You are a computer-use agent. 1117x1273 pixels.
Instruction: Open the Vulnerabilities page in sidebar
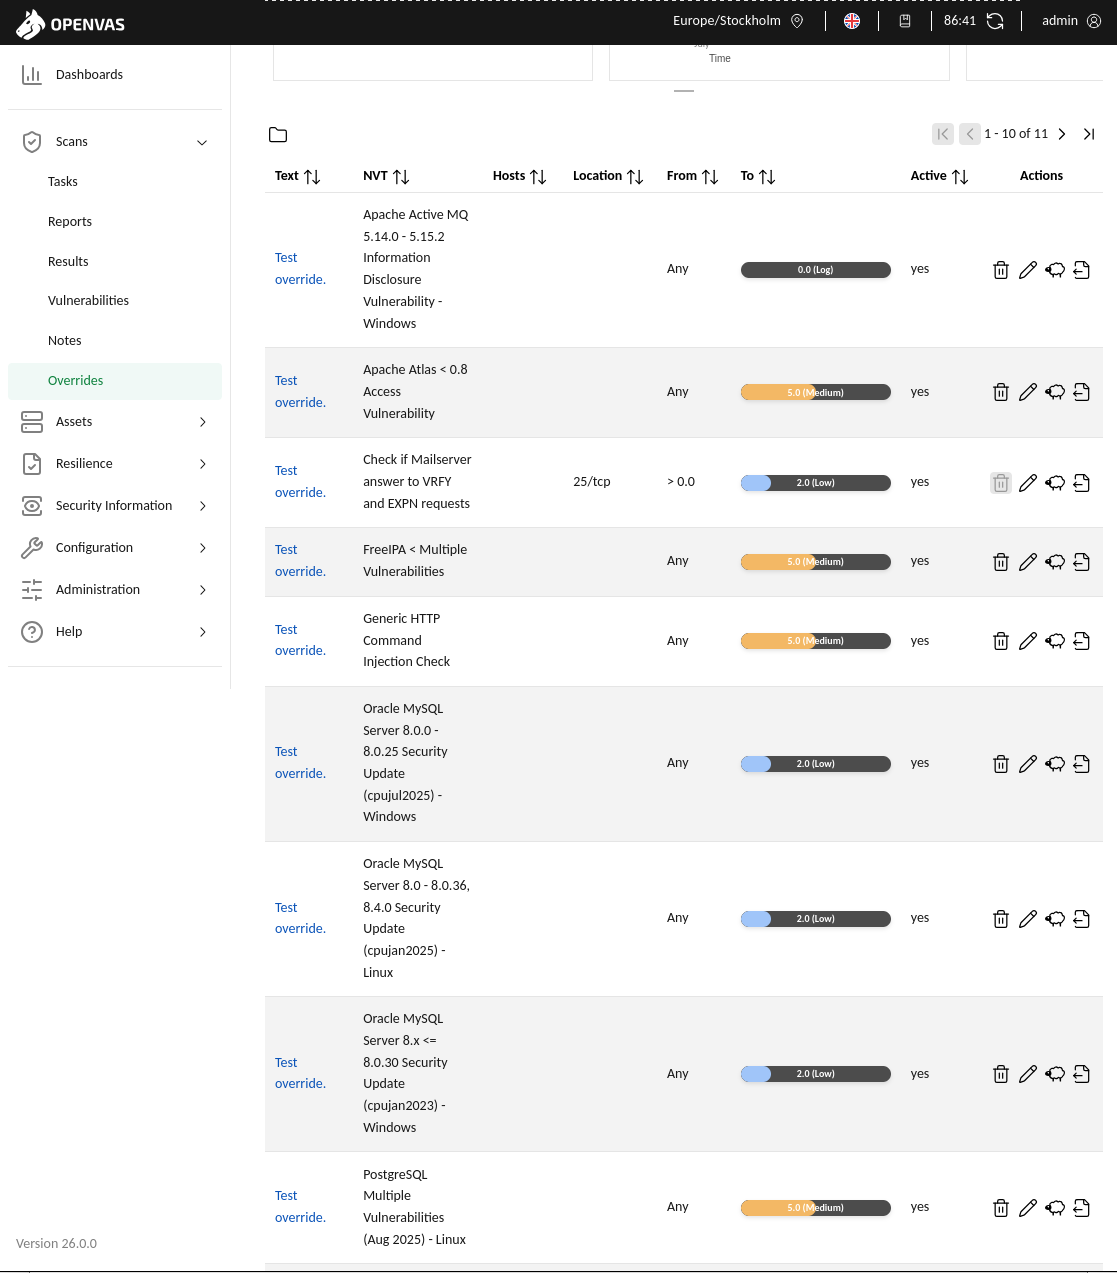pyautogui.click(x=88, y=301)
